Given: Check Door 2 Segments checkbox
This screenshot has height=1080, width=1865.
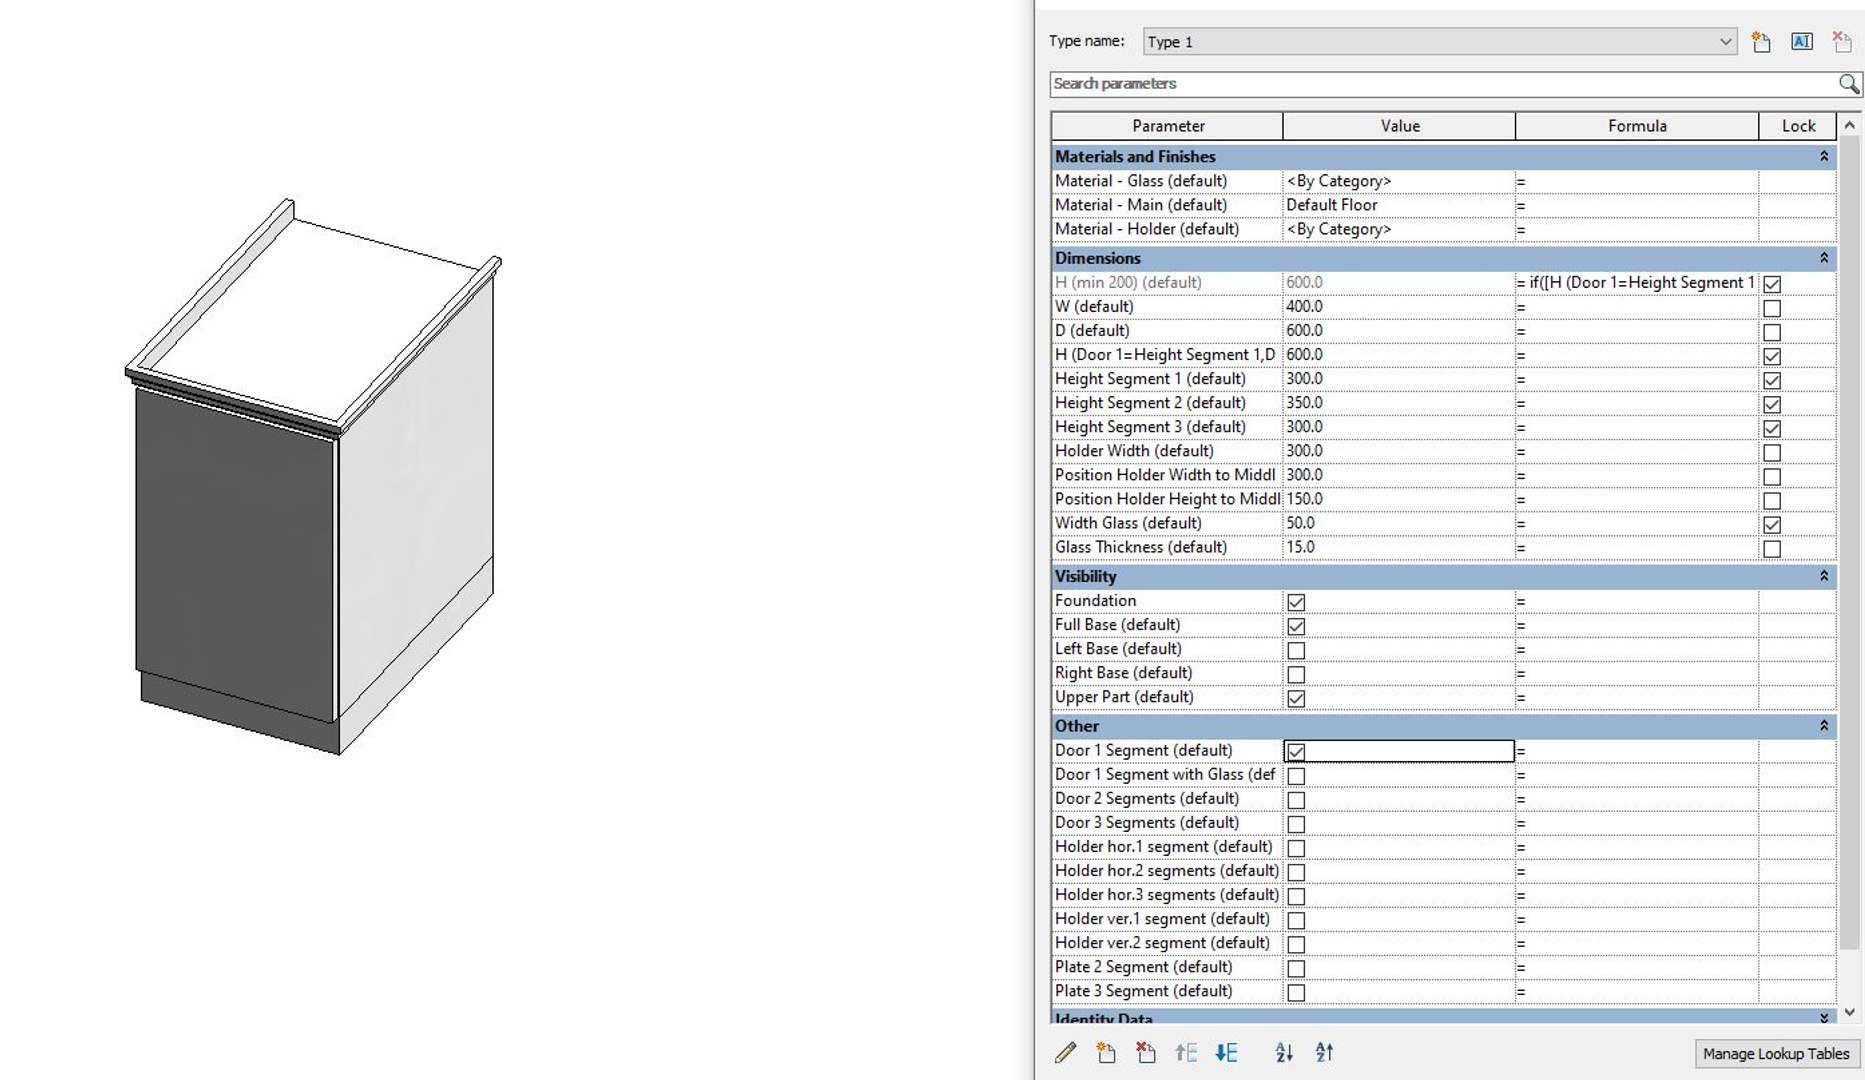Looking at the screenshot, I should point(1296,800).
